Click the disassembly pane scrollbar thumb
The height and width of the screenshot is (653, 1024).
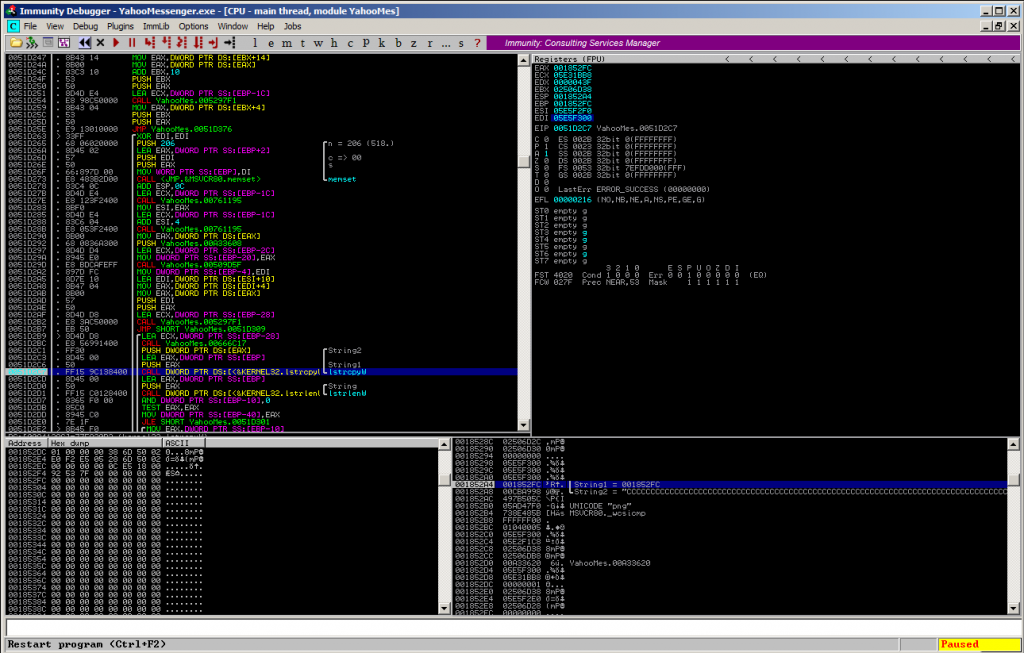point(523,161)
